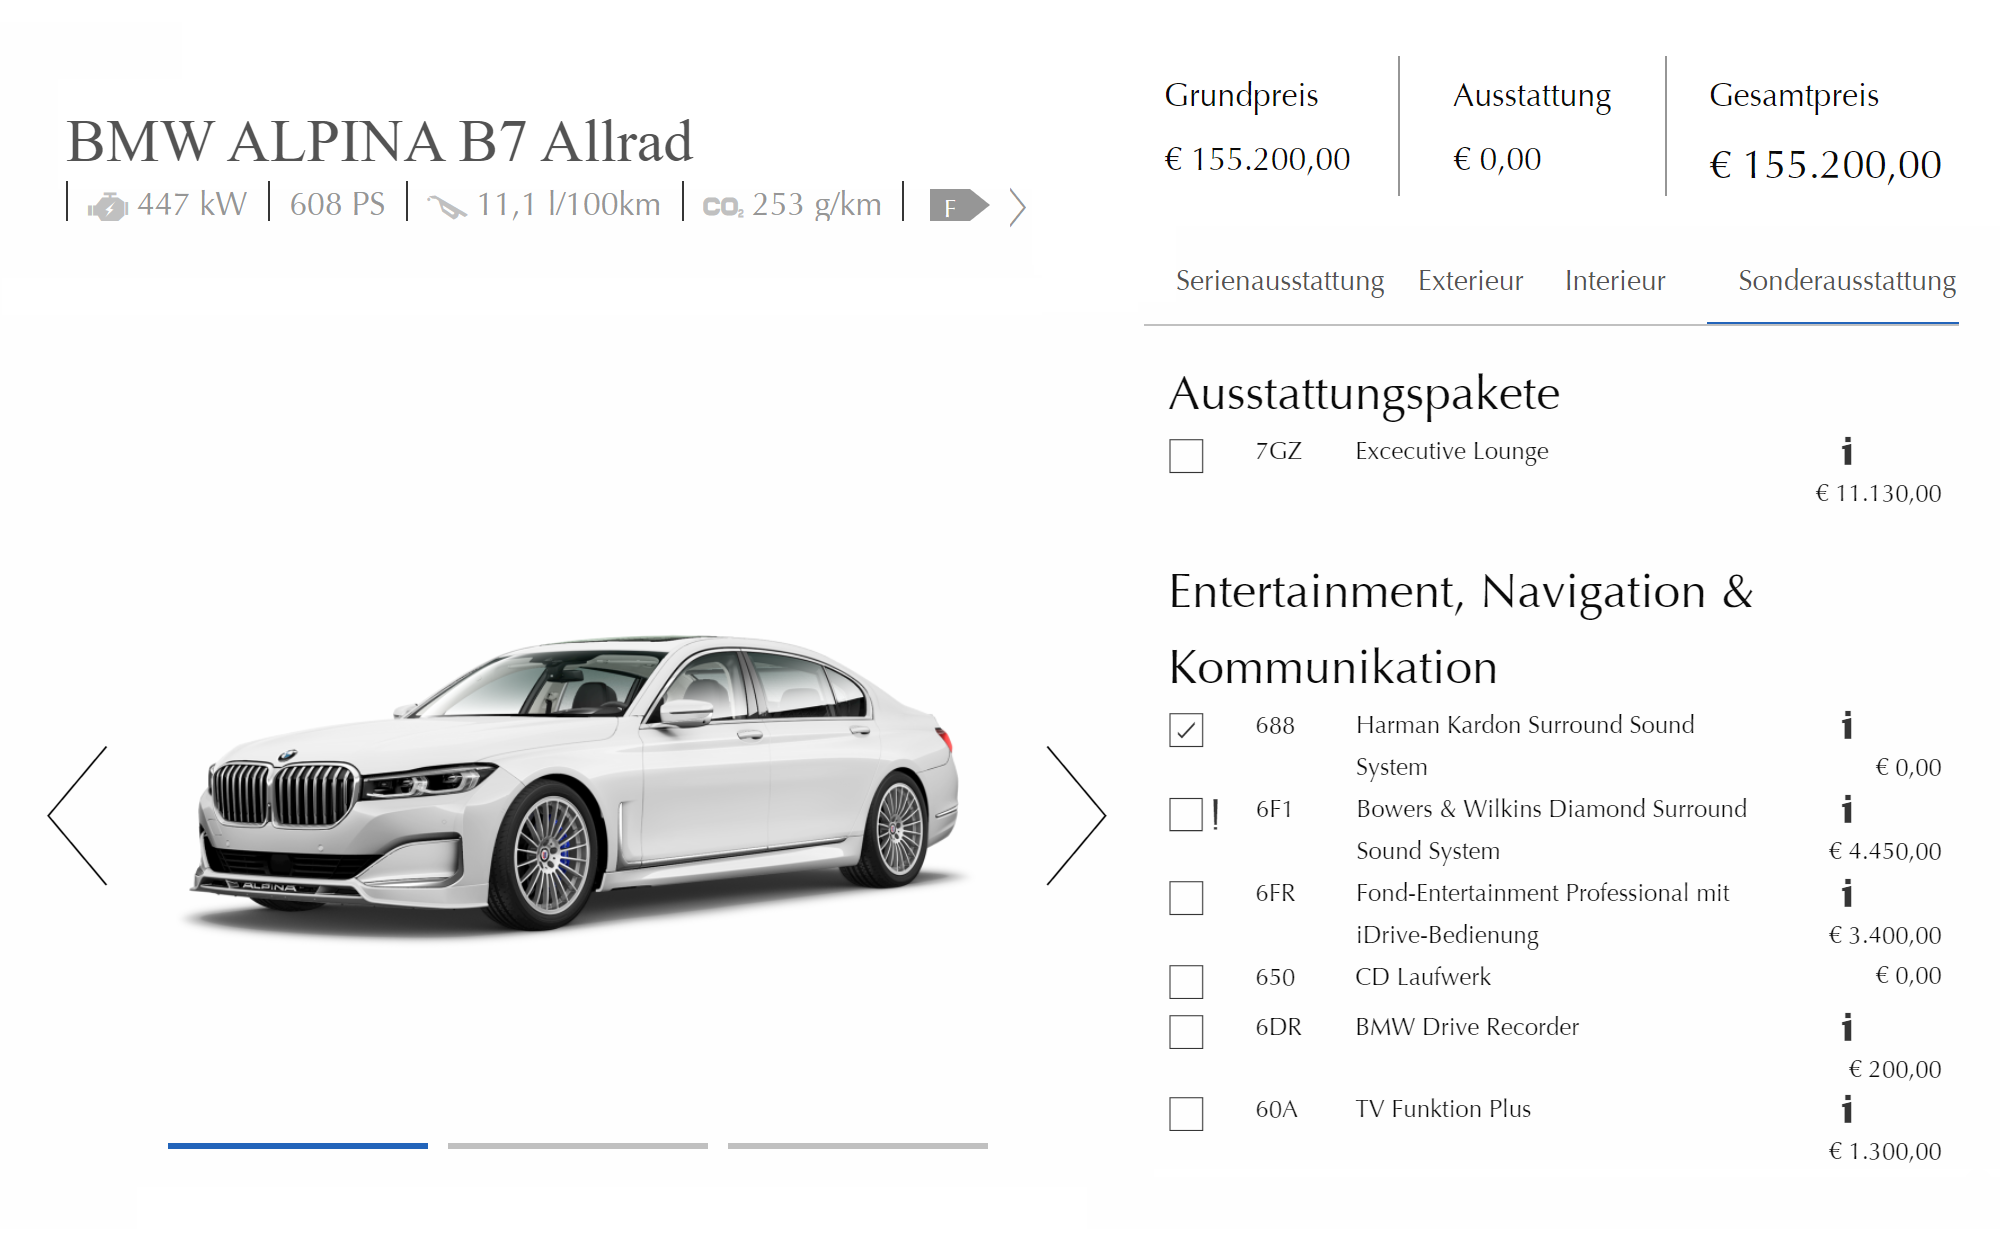Open info for Excecutive Lounge package
2000x1240 pixels.
point(1847,451)
